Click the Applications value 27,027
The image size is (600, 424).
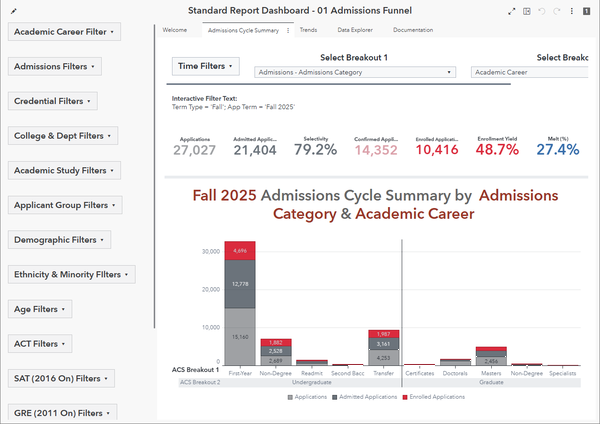click(x=194, y=150)
